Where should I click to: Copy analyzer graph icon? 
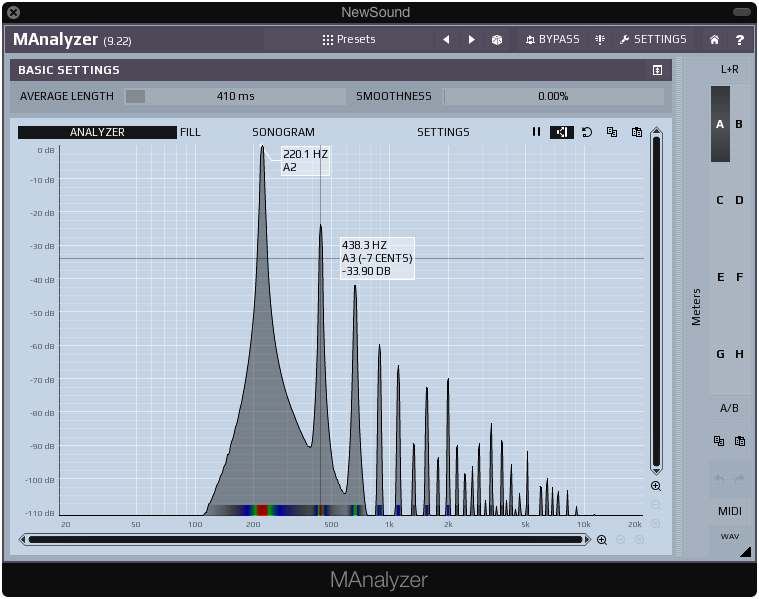612,132
